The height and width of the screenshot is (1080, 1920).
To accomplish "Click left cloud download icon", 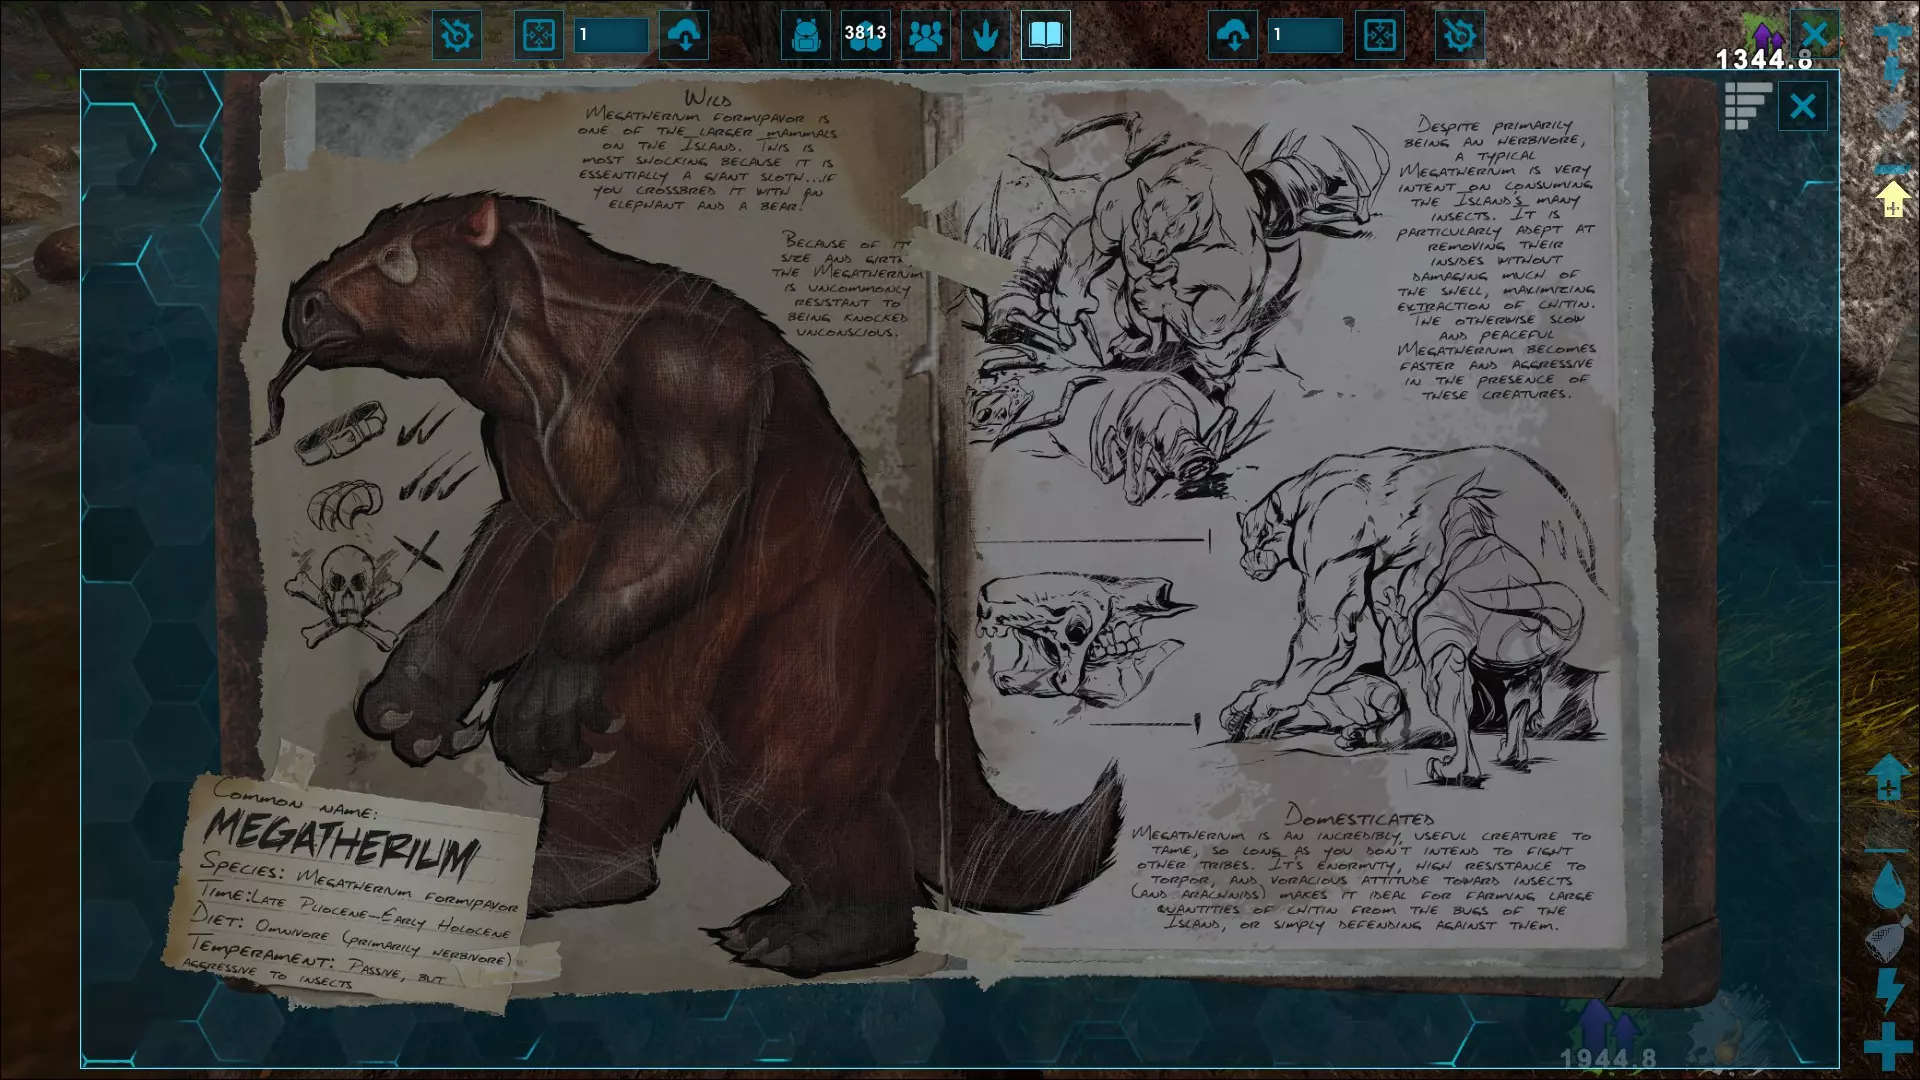I will tap(685, 36).
